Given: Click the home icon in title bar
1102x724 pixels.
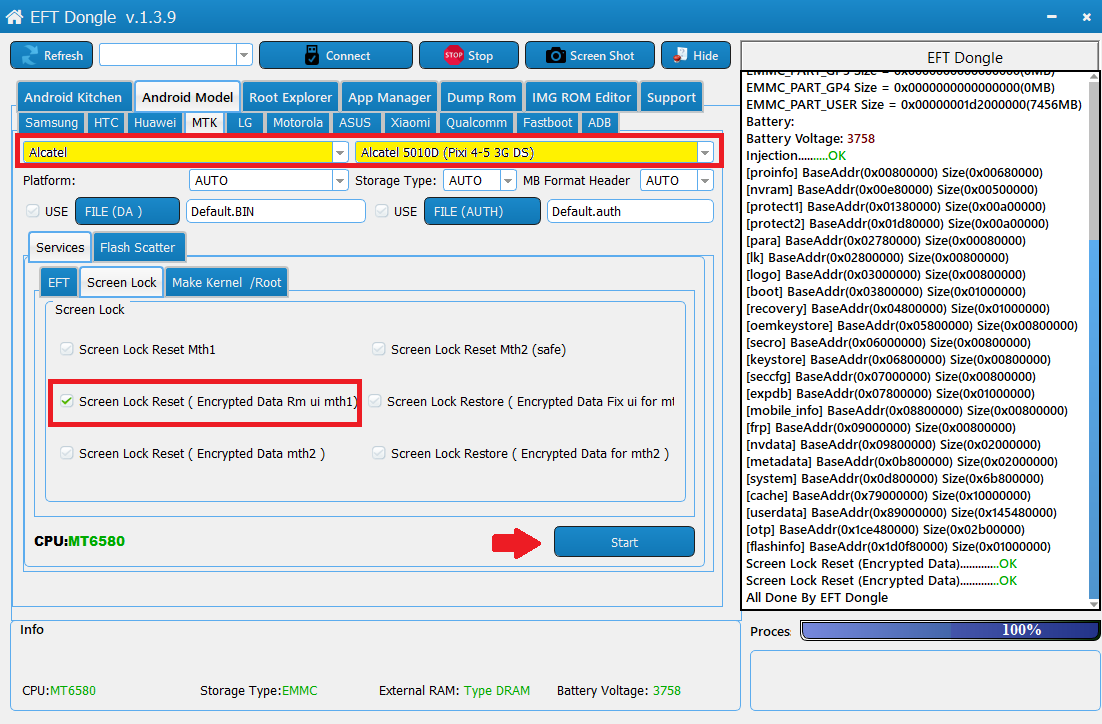Looking at the screenshot, I should (x=14, y=16).
